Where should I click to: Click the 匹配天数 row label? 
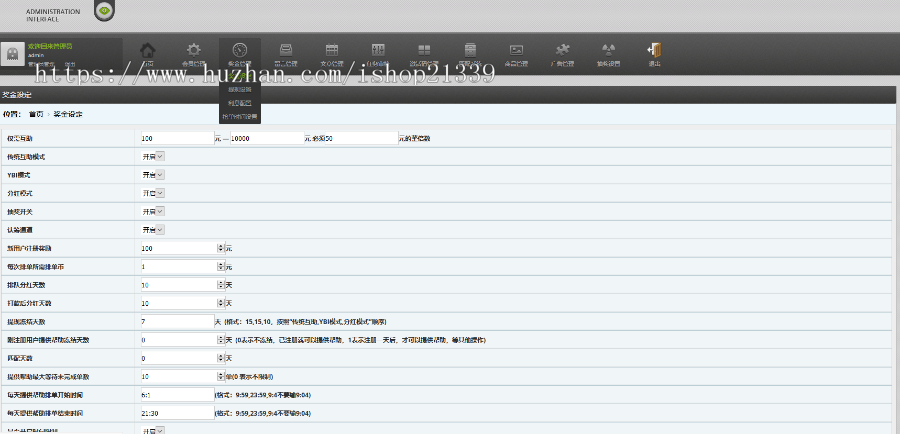20,358
